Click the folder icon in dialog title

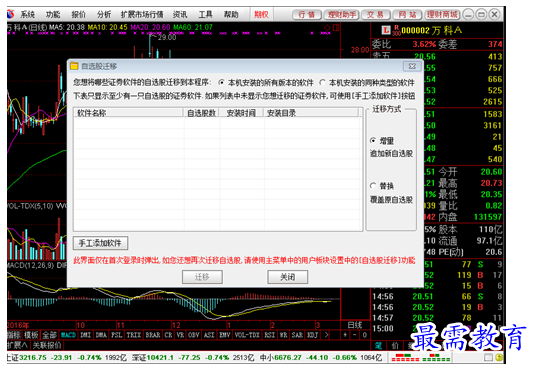[74, 66]
